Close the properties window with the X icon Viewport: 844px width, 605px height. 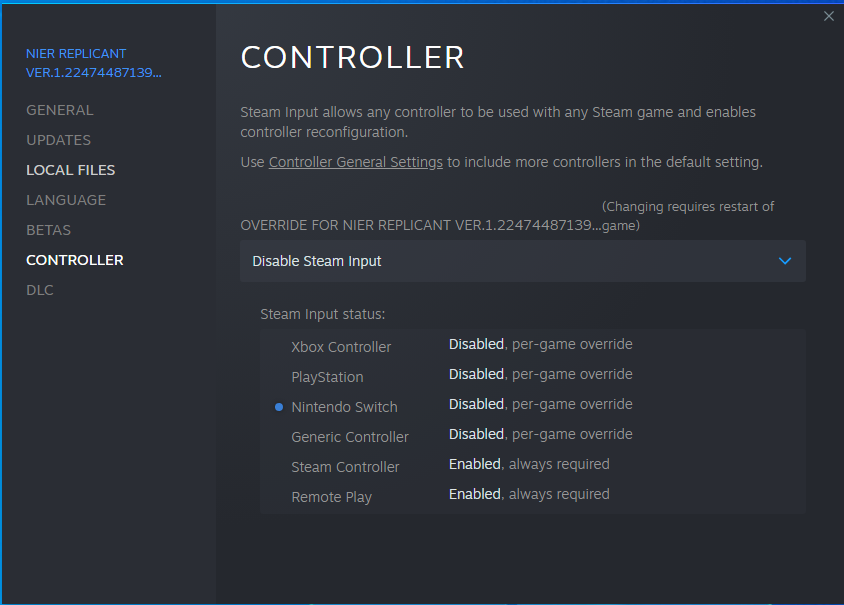[x=828, y=16]
